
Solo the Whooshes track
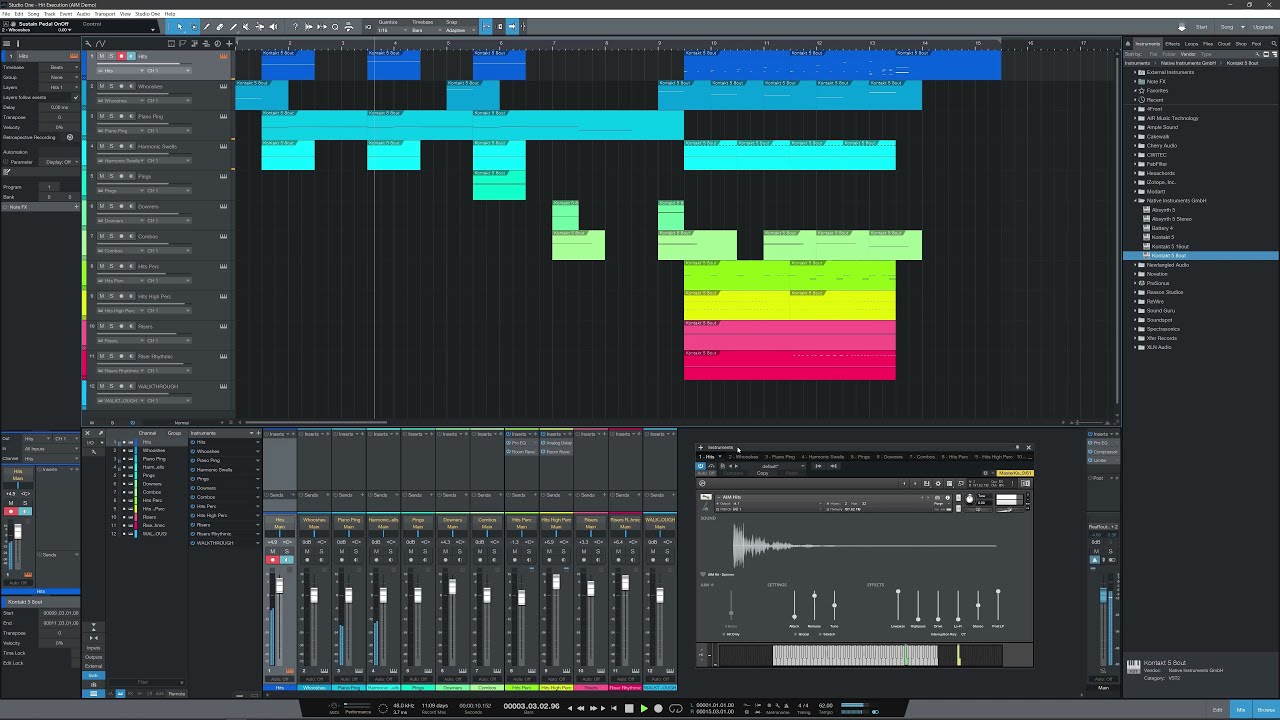click(111, 86)
